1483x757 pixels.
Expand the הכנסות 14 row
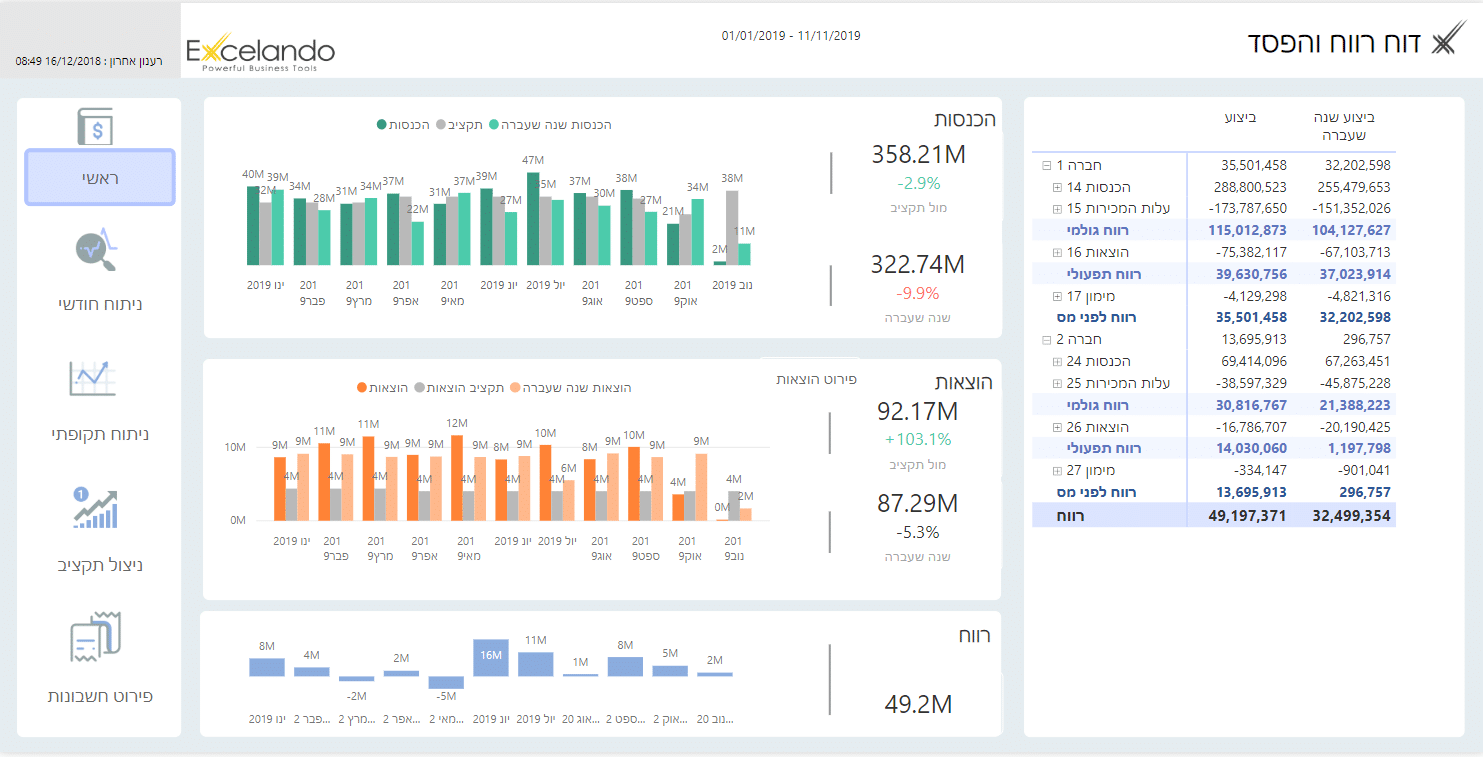click(x=1057, y=187)
